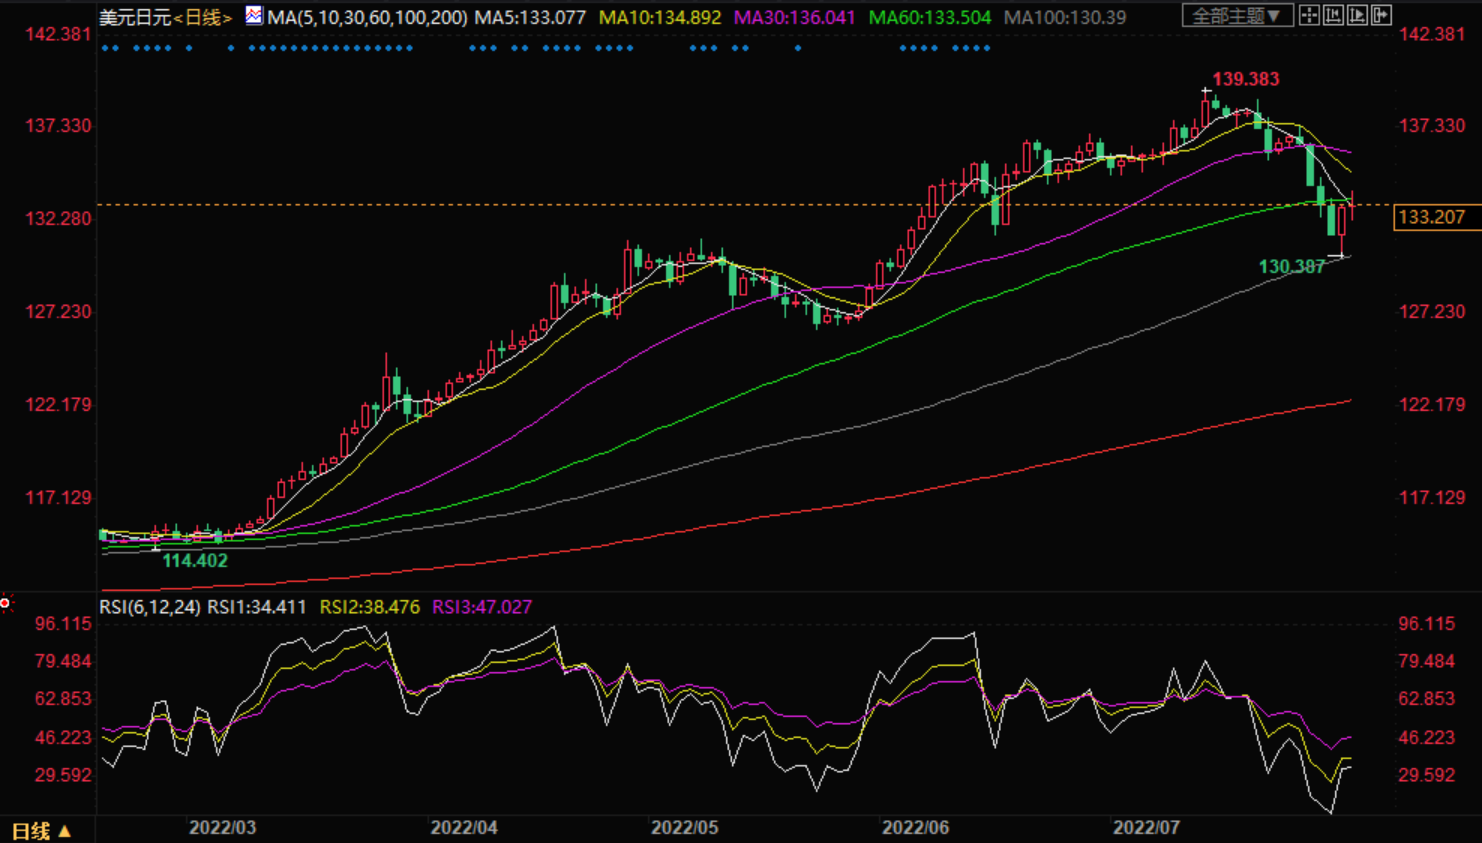Click the RSI1:34.411 value

[257, 607]
